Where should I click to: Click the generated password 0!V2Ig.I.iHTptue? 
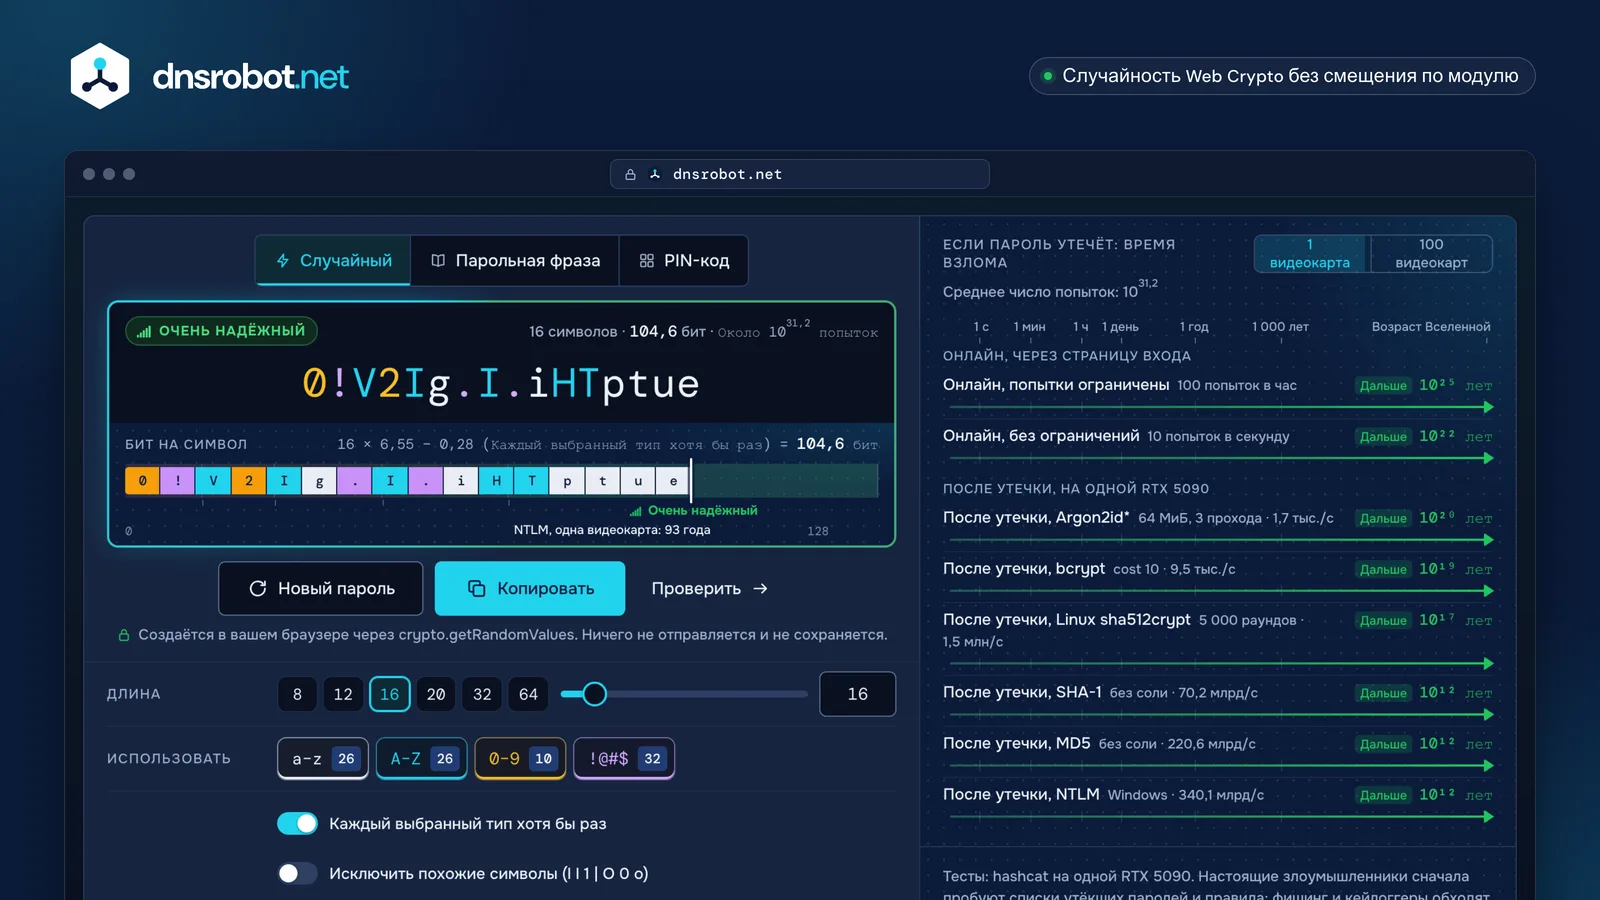pos(501,384)
